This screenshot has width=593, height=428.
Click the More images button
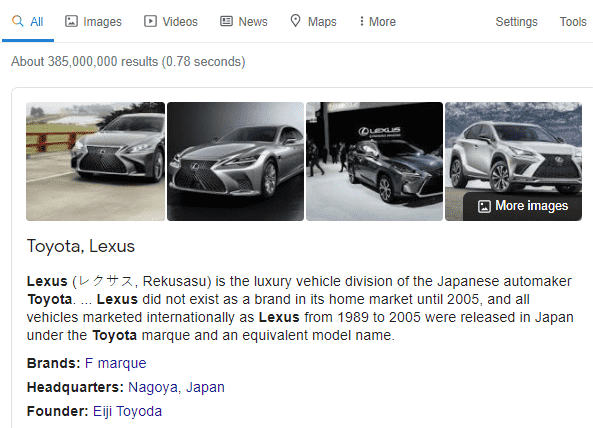point(522,206)
